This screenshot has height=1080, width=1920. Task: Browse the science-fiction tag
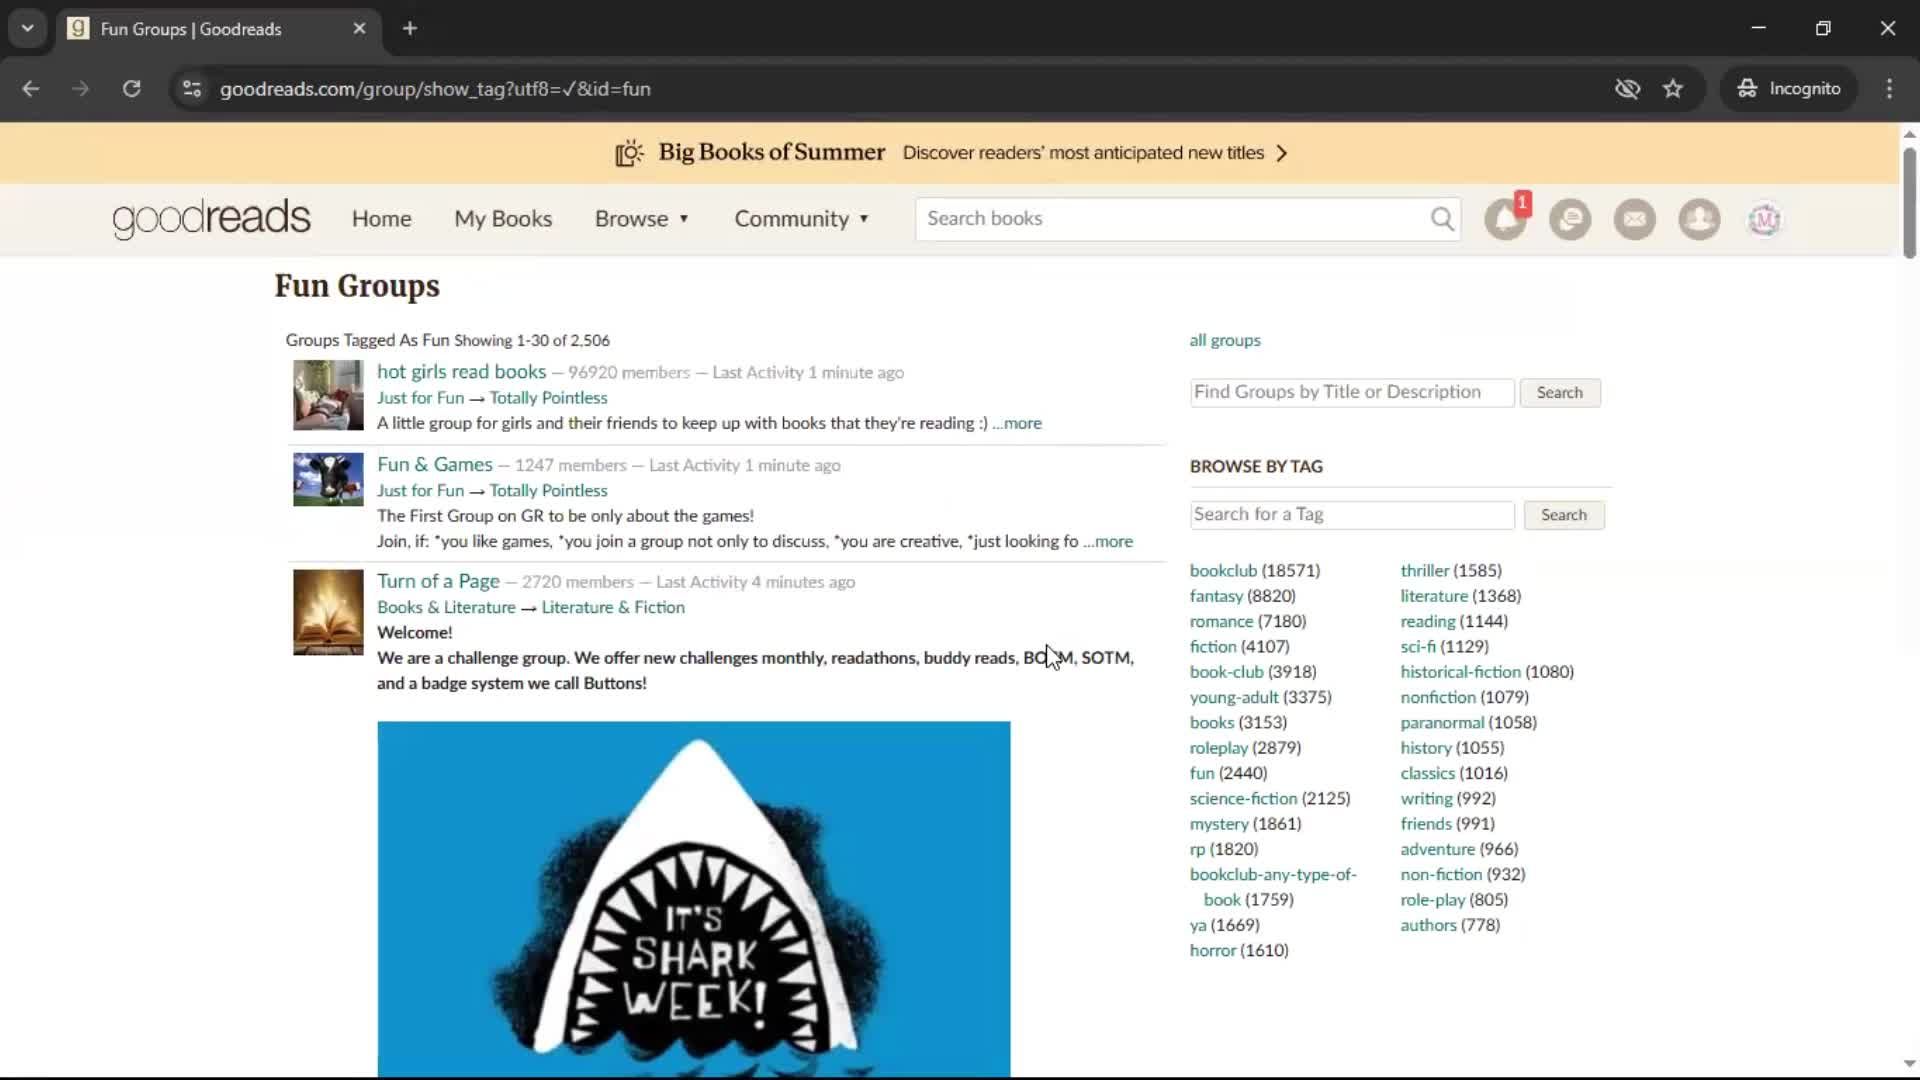(x=1243, y=798)
